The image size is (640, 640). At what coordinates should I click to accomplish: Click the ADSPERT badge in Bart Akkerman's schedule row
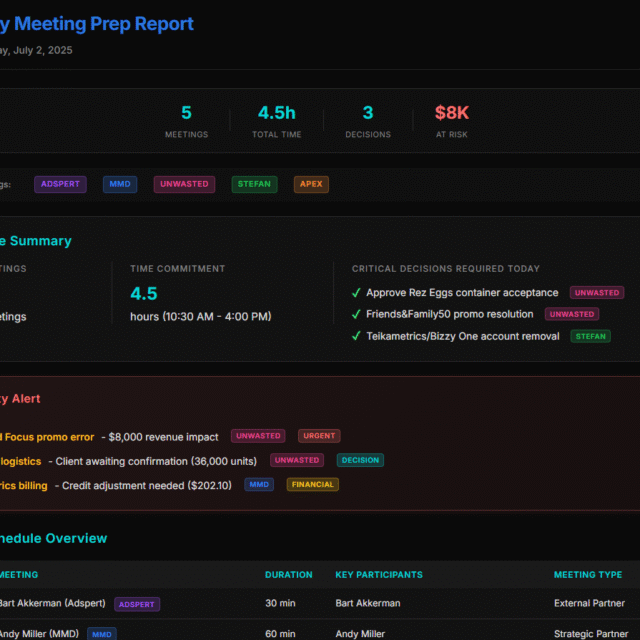(x=137, y=604)
